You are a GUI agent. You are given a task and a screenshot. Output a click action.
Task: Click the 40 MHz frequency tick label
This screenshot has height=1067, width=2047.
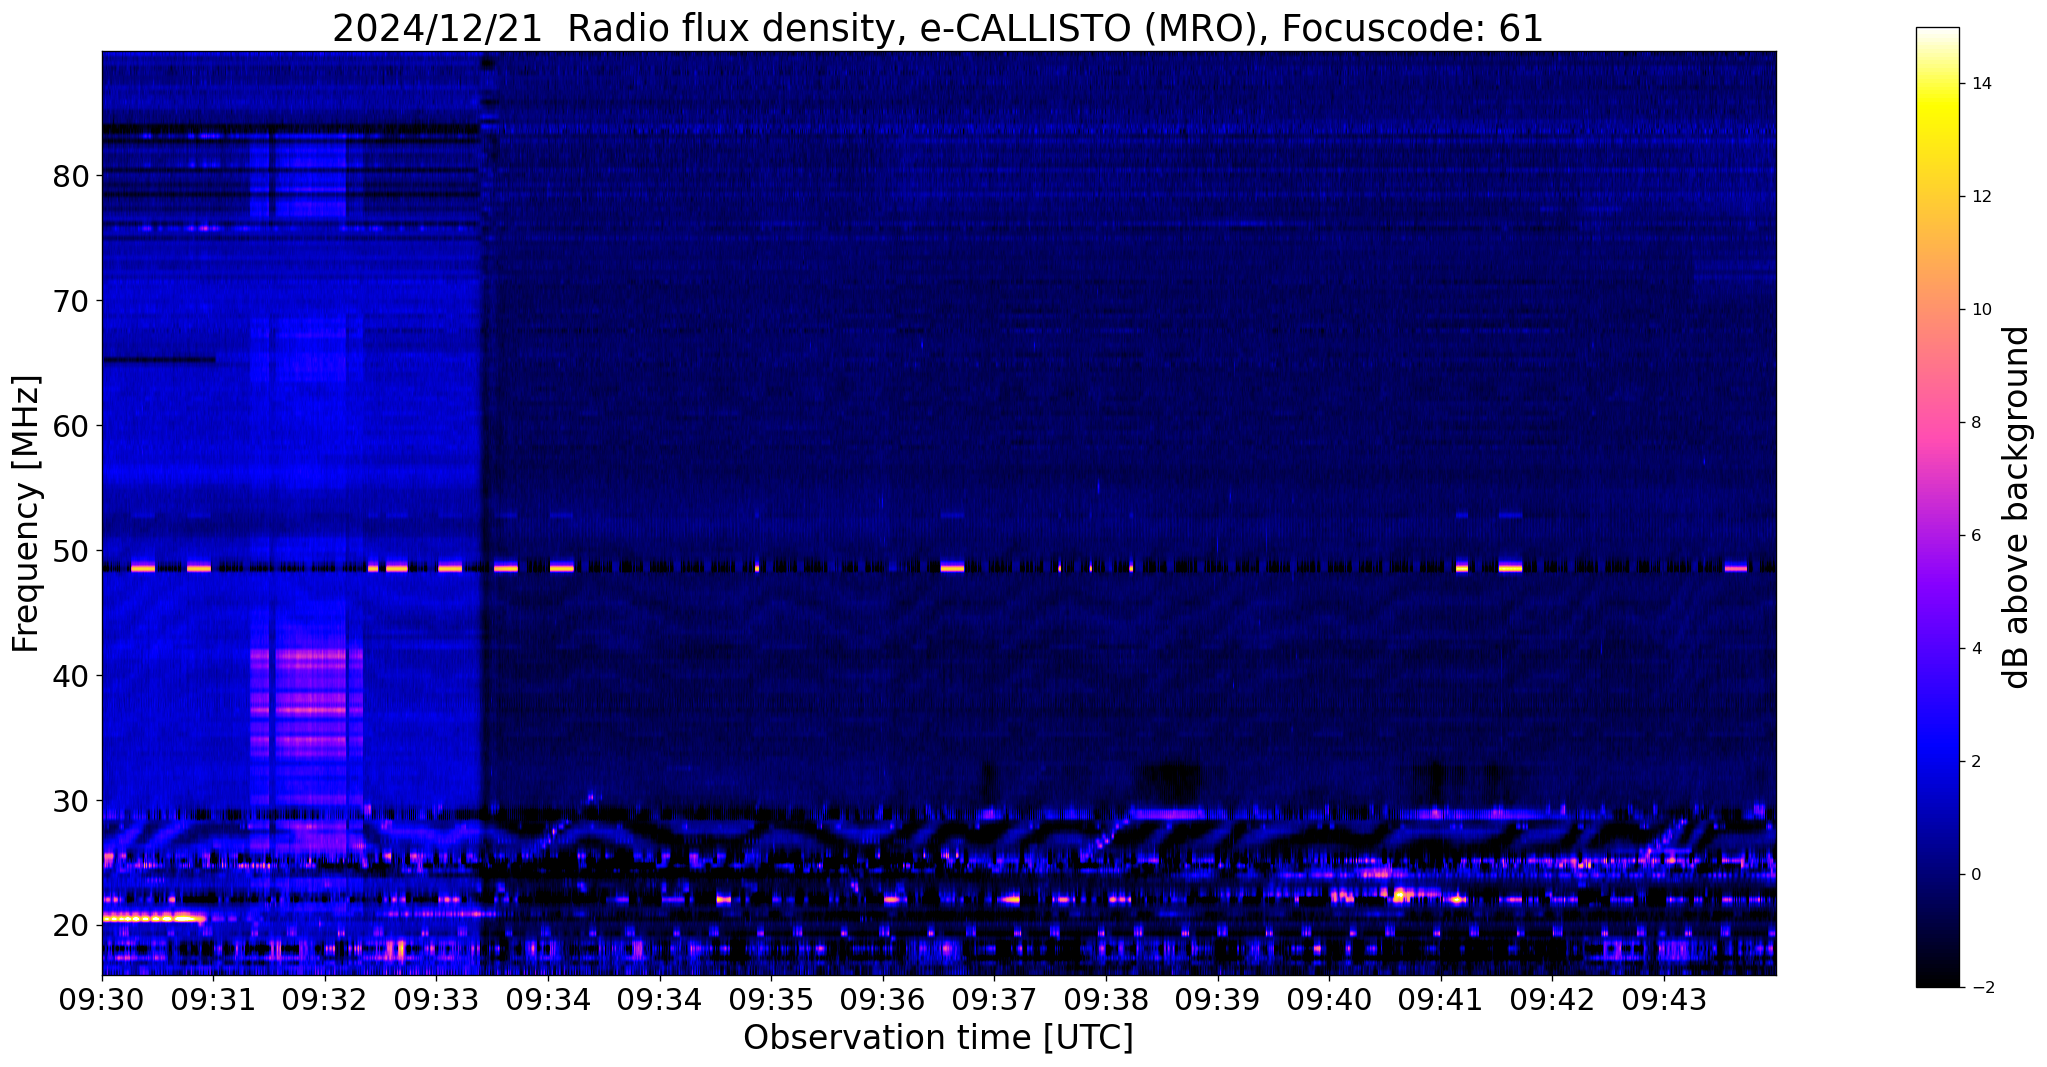pyautogui.click(x=71, y=676)
